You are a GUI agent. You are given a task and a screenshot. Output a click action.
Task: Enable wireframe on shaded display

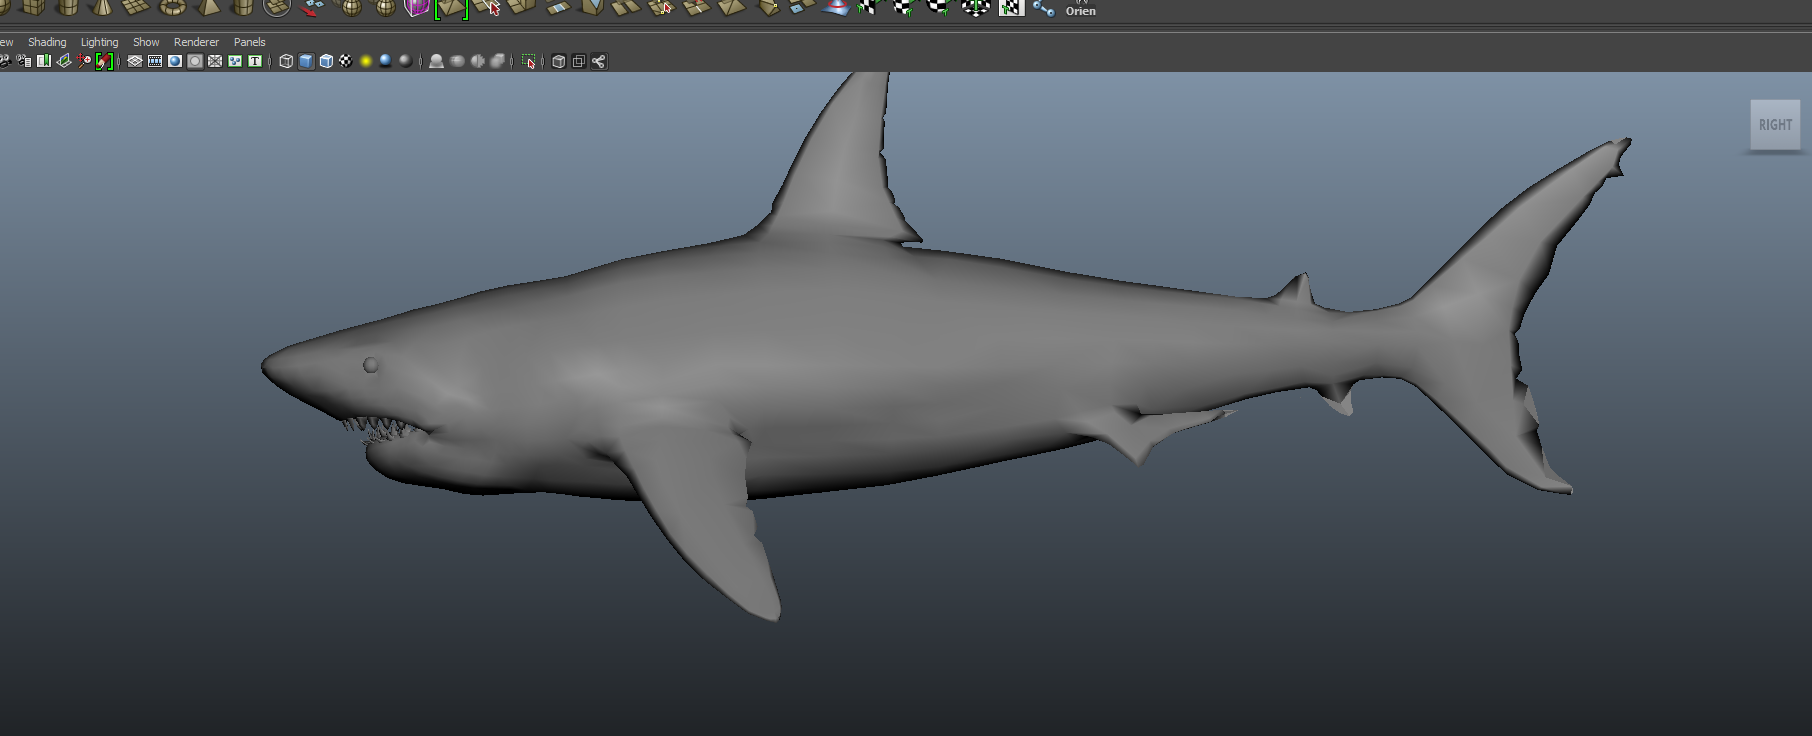(x=326, y=62)
